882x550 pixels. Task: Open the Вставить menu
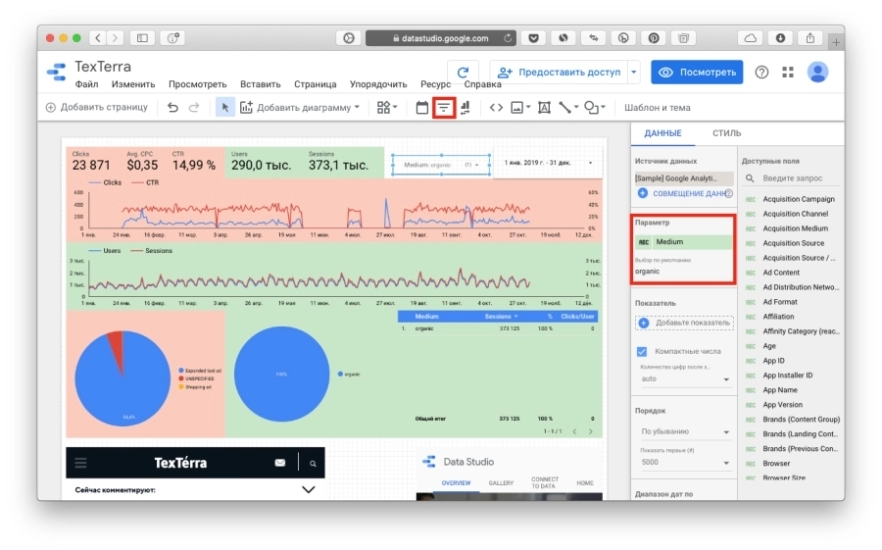[260, 84]
